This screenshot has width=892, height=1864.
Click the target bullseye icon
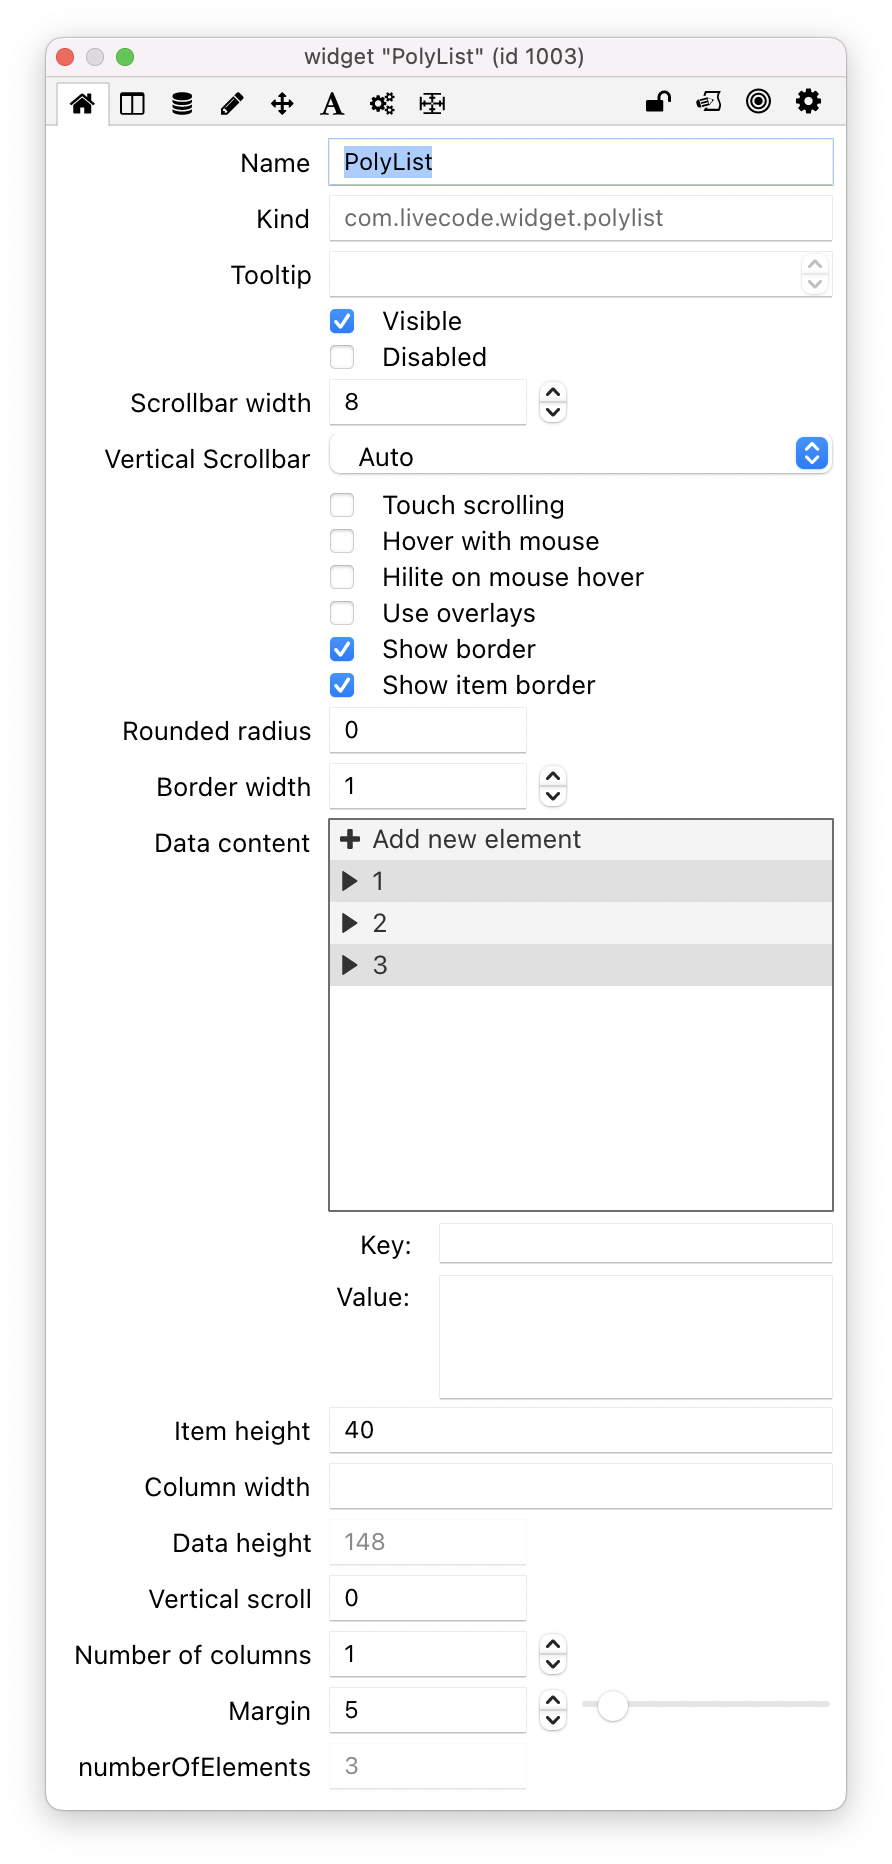pos(759,101)
